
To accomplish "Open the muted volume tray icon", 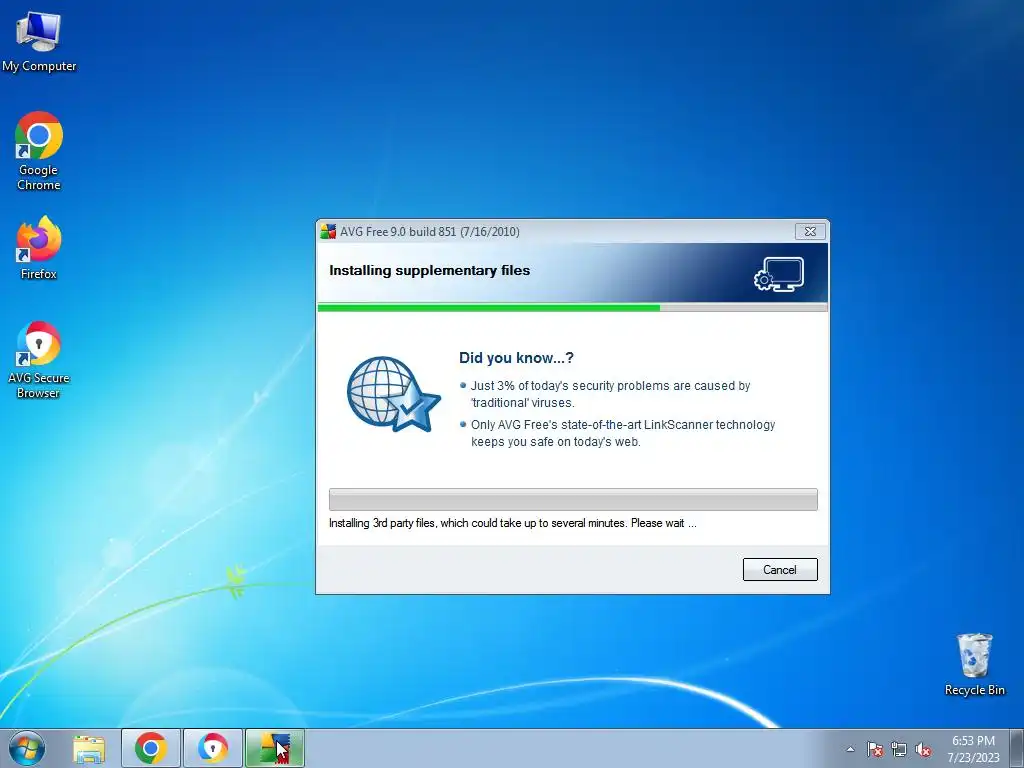I will click(x=923, y=749).
